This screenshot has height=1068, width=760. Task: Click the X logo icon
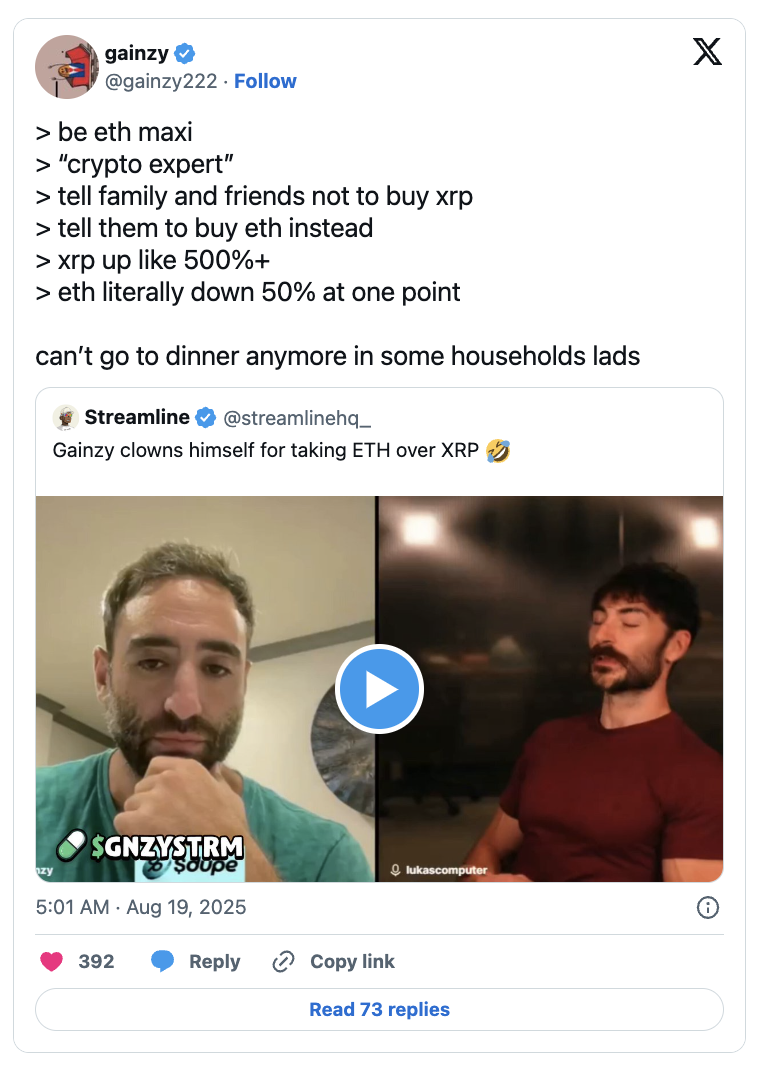click(707, 52)
